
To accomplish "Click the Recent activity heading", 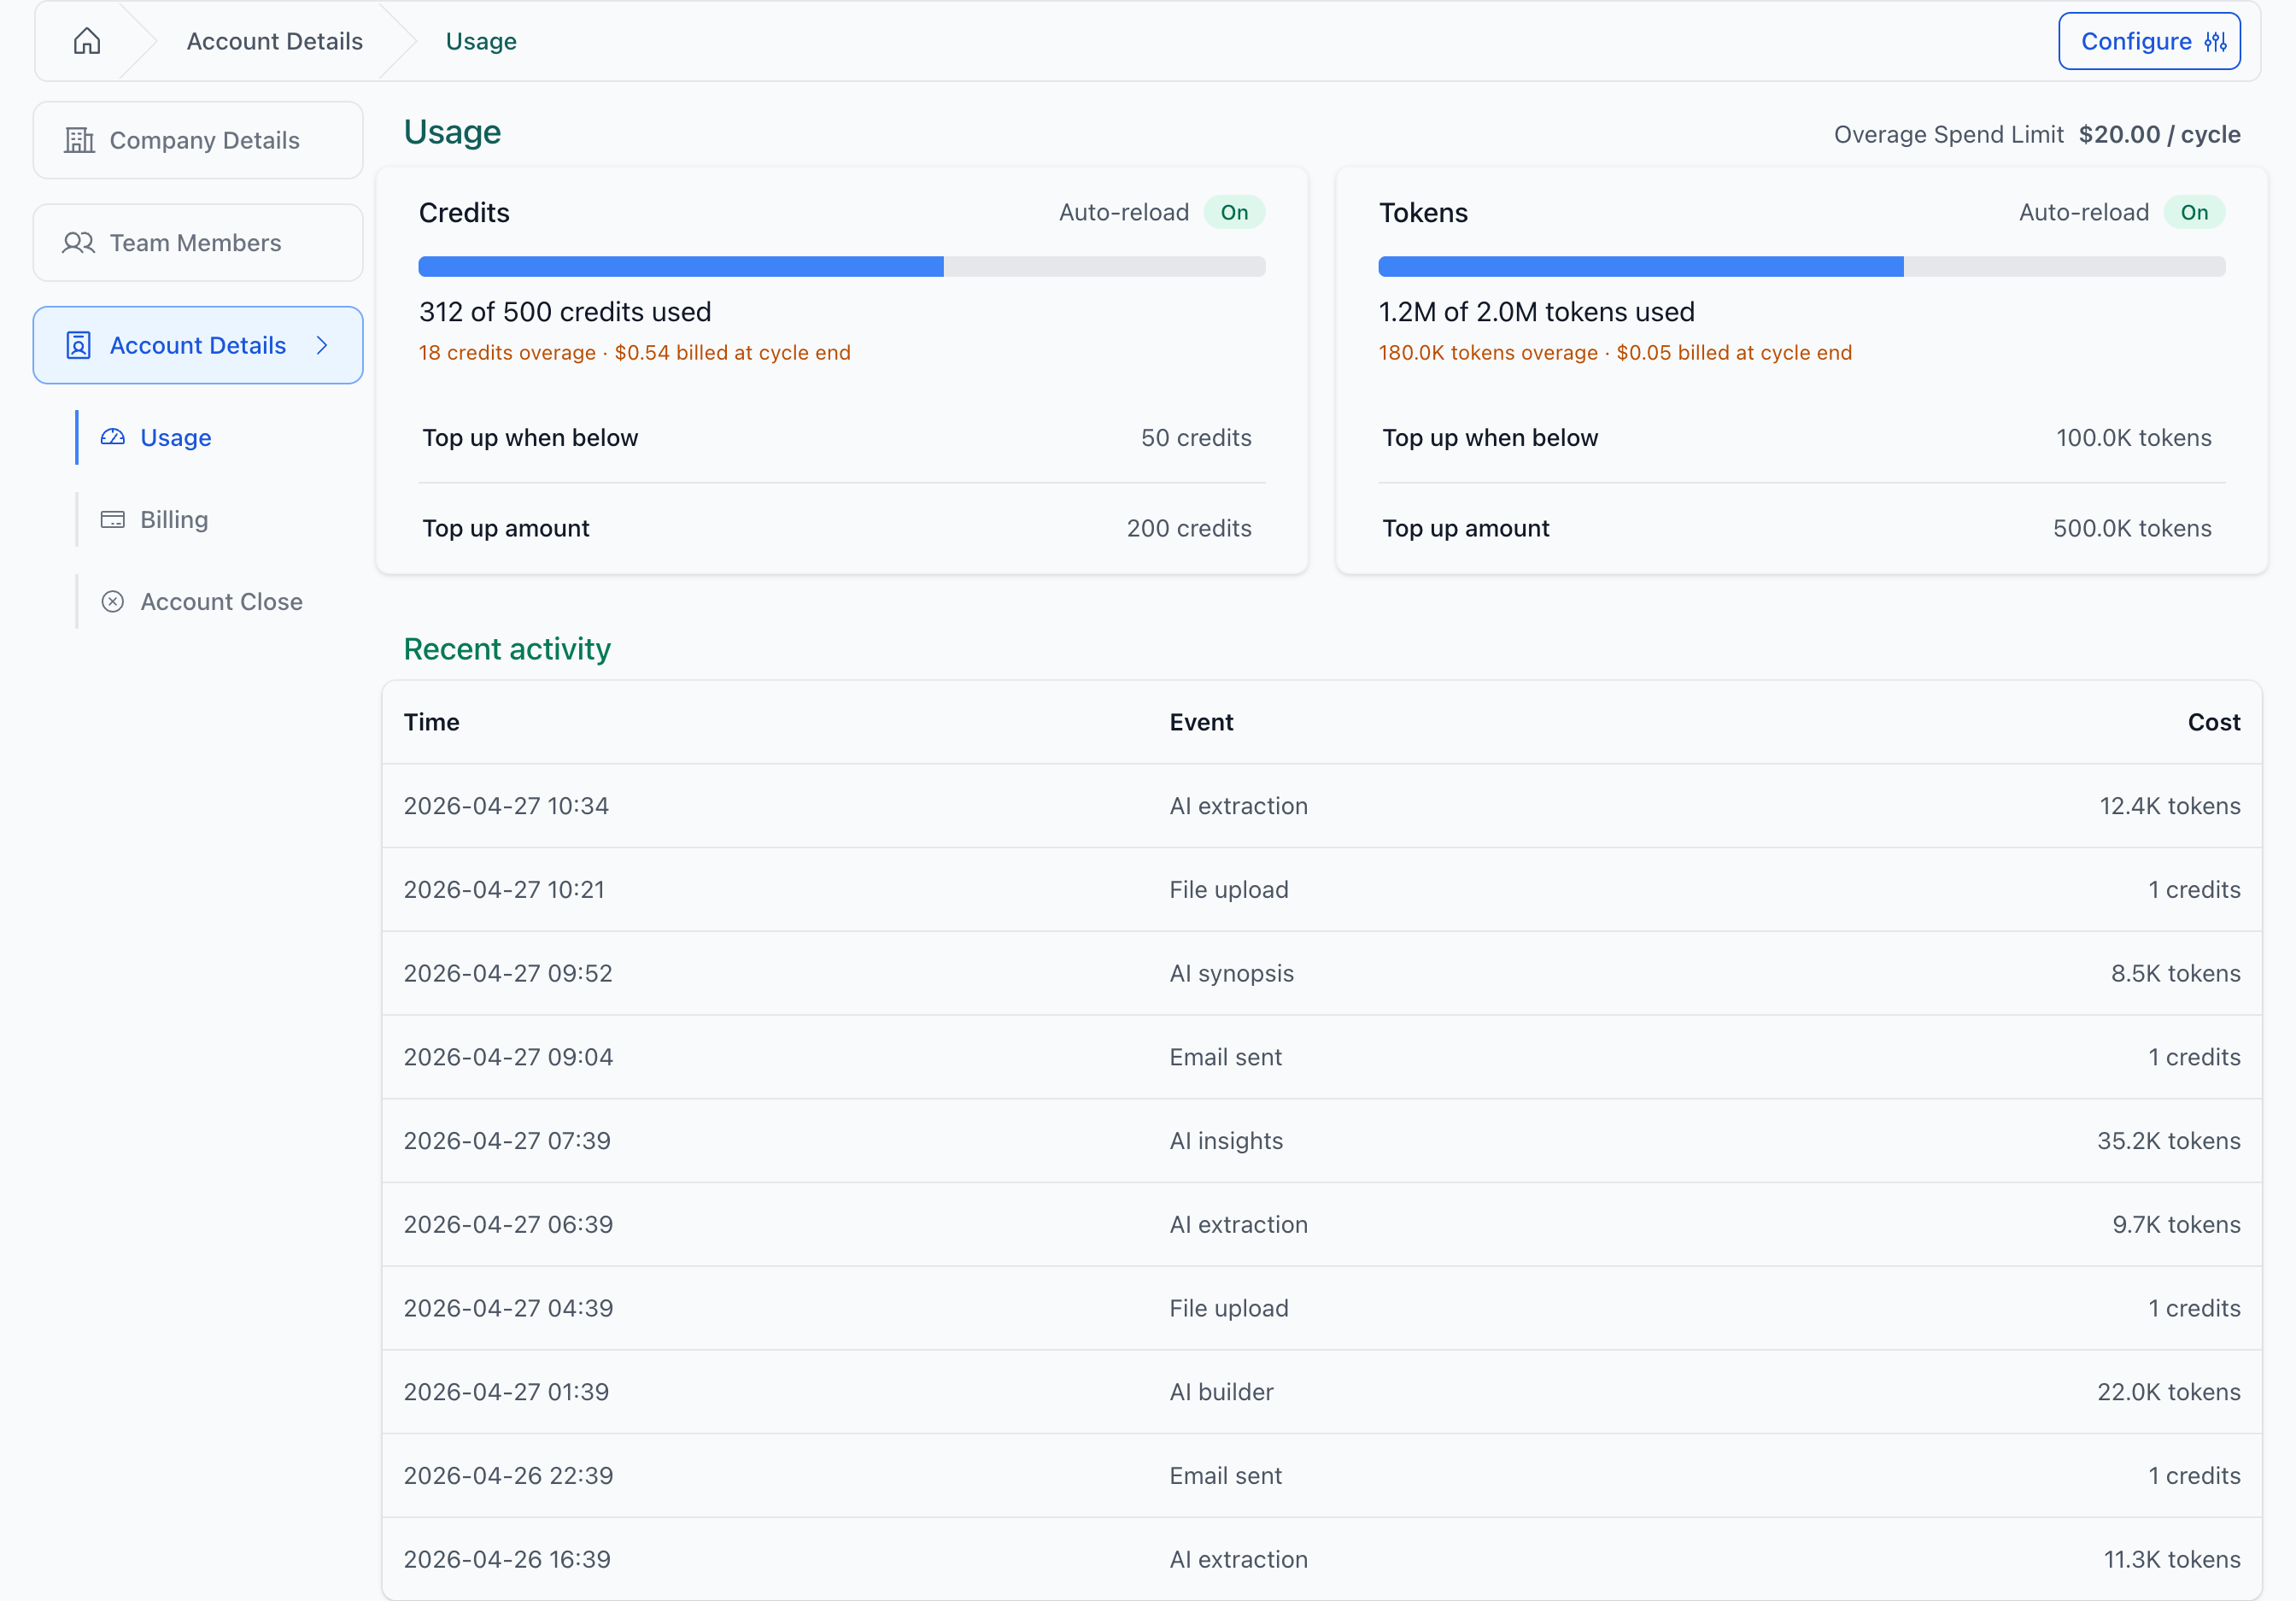I will pyautogui.click(x=507, y=649).
